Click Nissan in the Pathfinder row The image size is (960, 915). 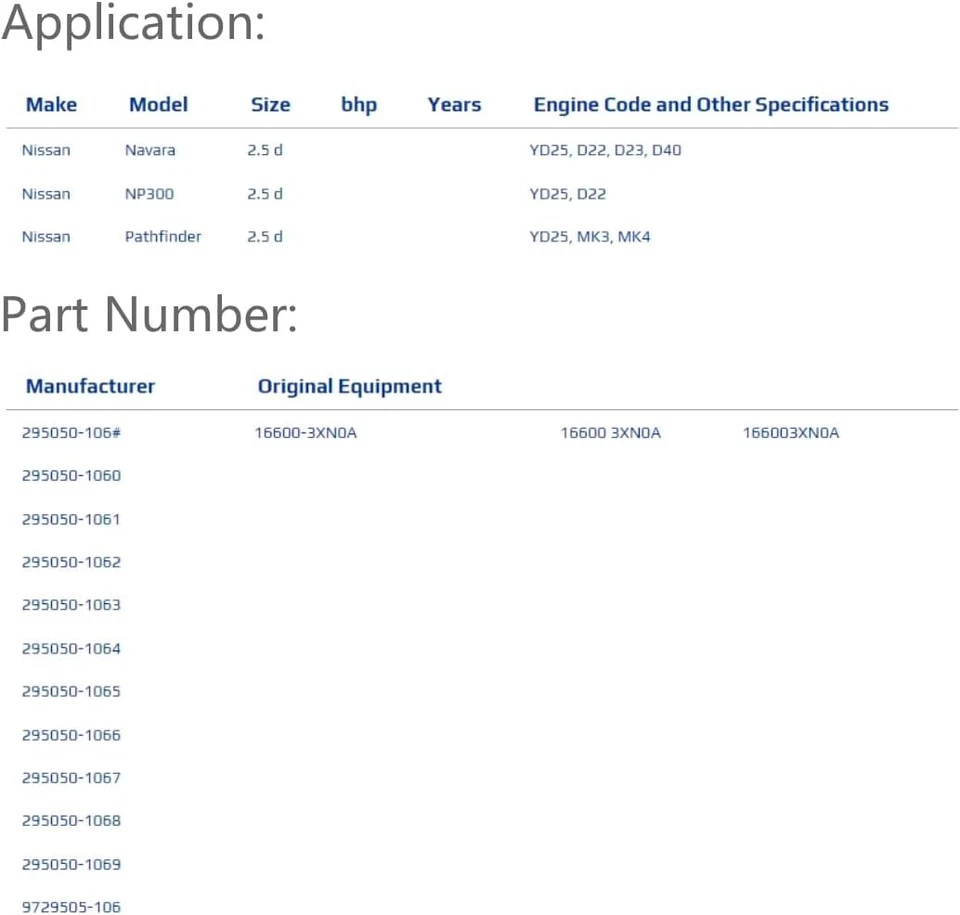point(46,237)
